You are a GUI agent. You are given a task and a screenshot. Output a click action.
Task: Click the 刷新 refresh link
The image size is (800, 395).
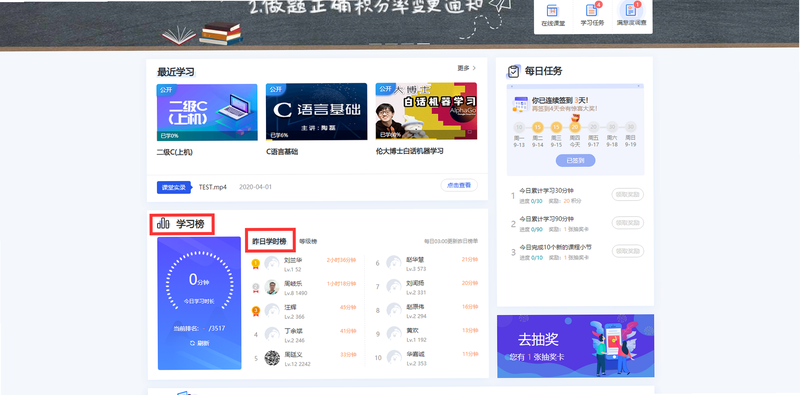click(x=199, y=343)
